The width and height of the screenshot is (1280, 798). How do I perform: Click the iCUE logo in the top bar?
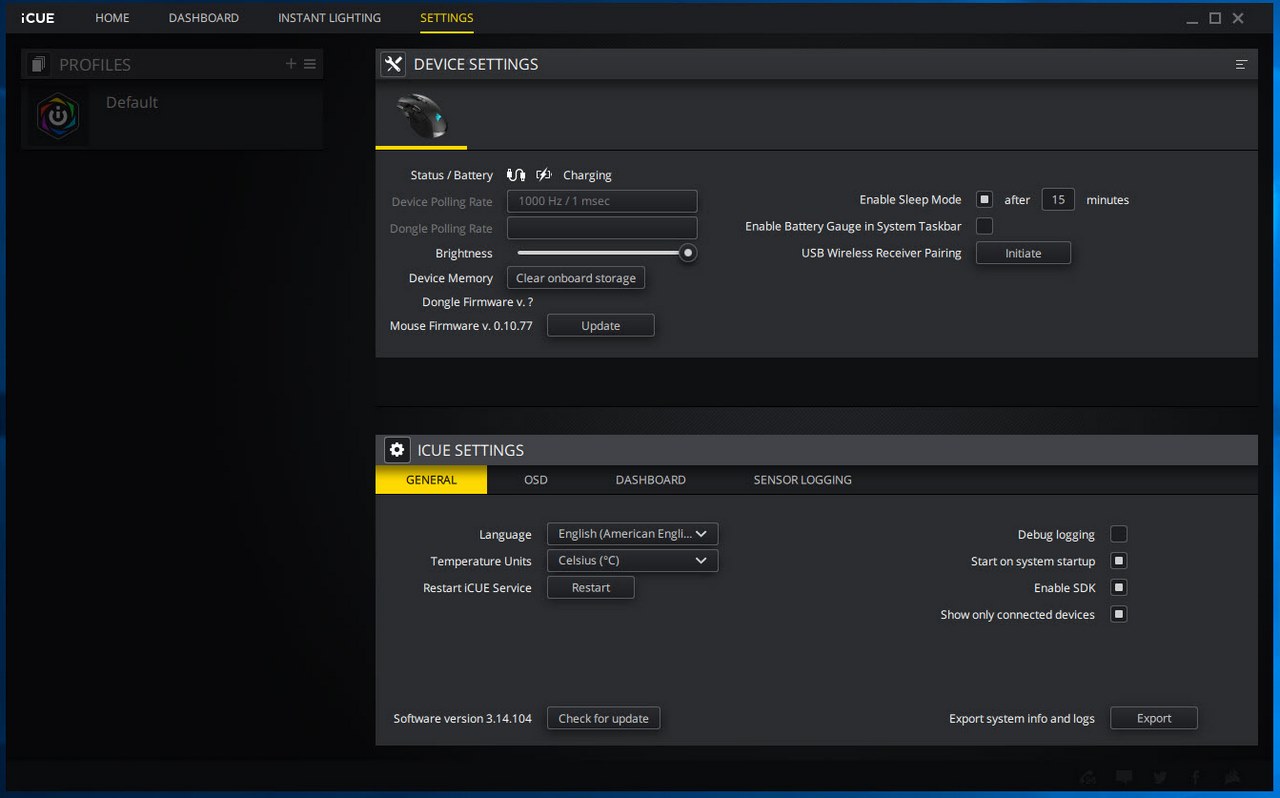point(38,18)
